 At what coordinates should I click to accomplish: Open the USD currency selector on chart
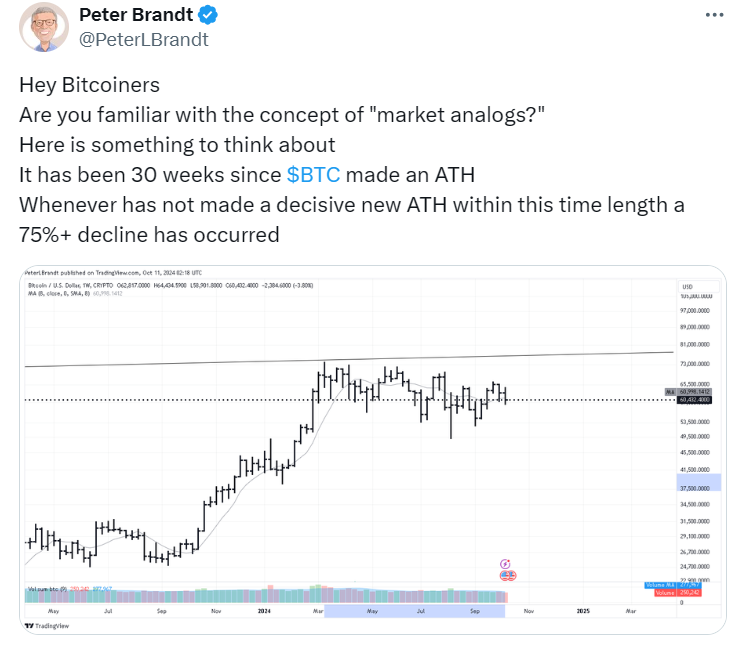698,286
